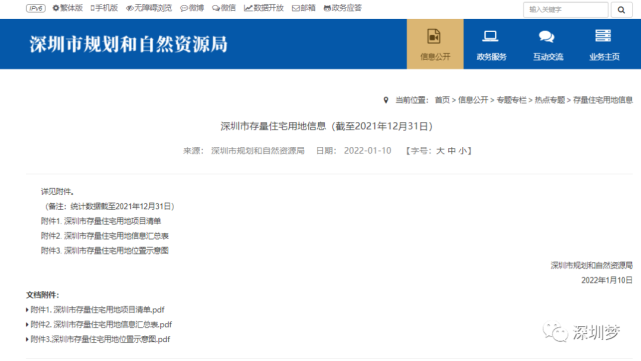Screen dimensions: 641x361
Task: Click source text 深圳市规划和自然资源局 under title
Action: click(x=258, y=151)
